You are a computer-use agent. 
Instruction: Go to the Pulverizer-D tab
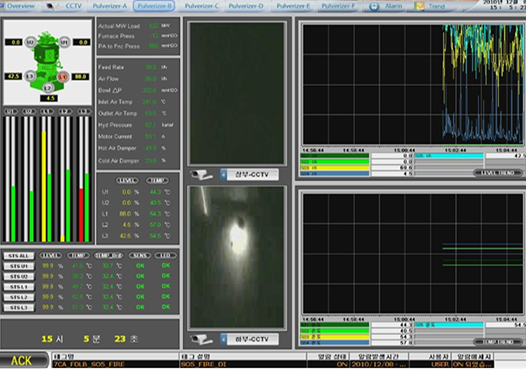(246, 6)
